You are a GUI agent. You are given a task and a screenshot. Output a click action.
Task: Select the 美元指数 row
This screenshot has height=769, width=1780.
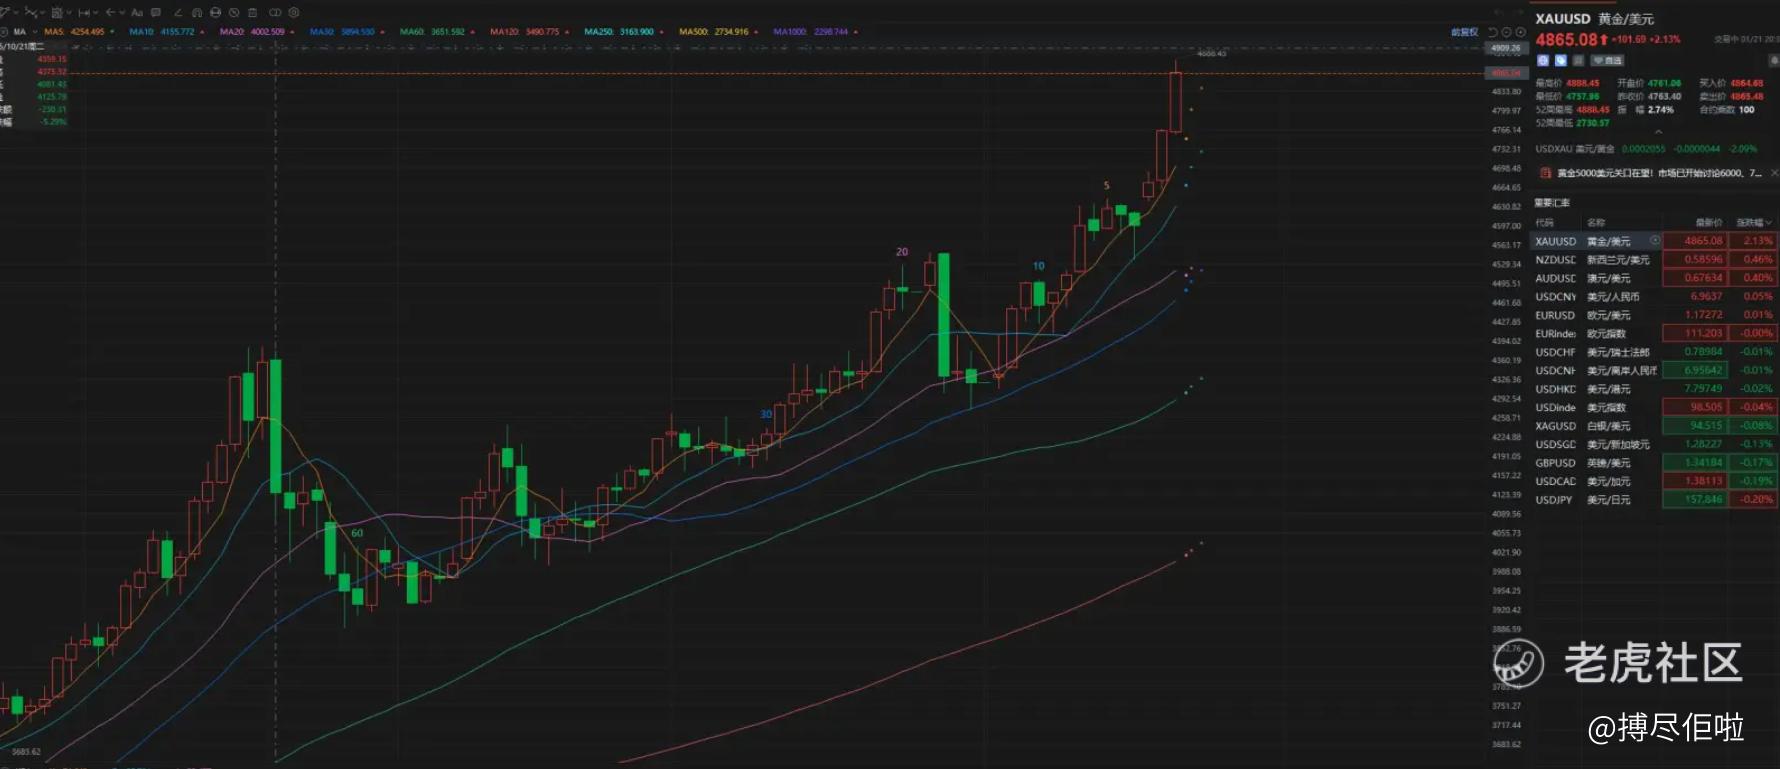[x=1654, y=408]
